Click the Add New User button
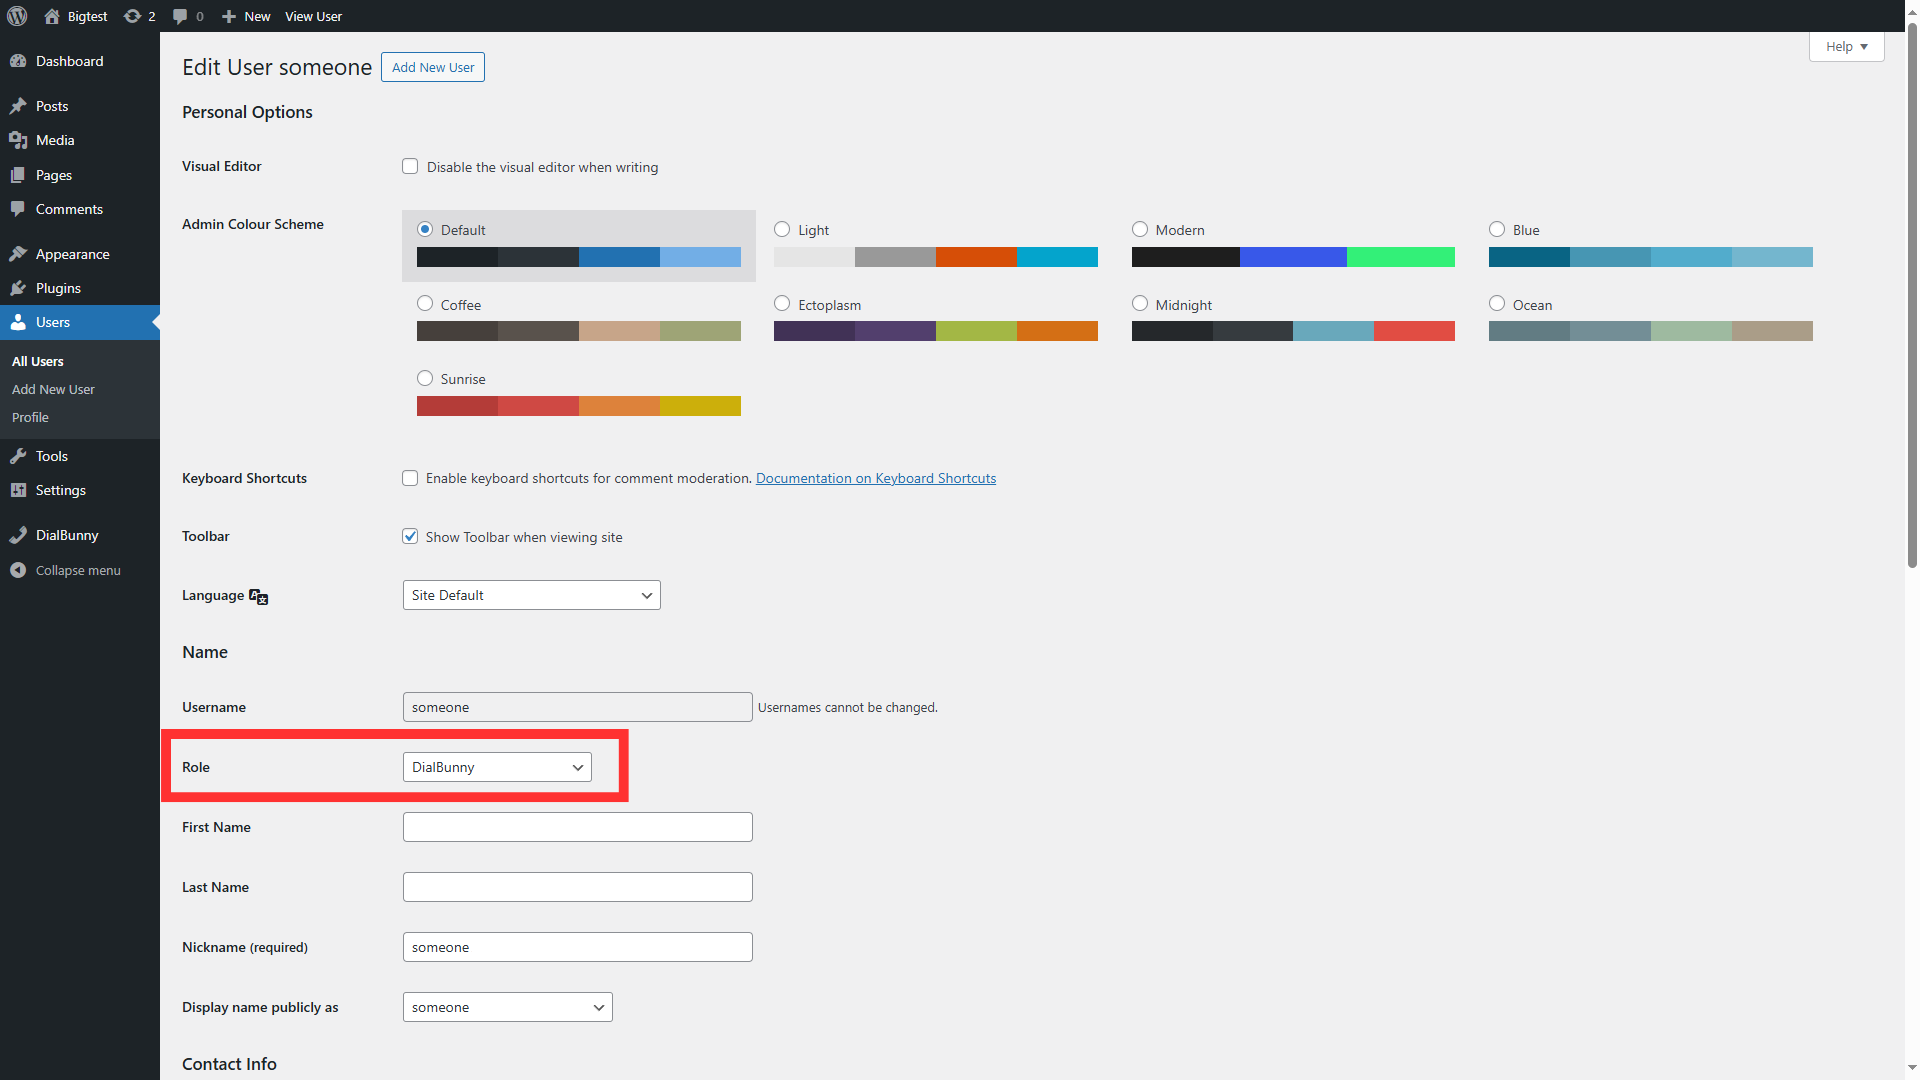 tap(432, 67)
